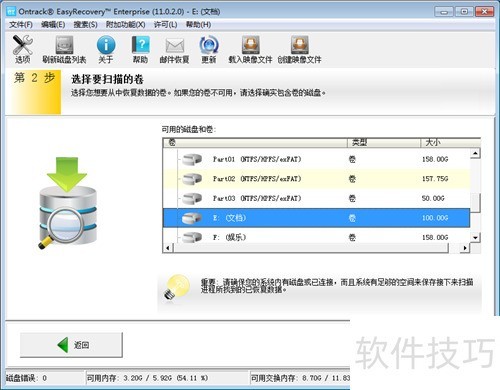Viewport: 500px width, 390px height.
Task: Click the 返回 back button
Action: [71, 345]
